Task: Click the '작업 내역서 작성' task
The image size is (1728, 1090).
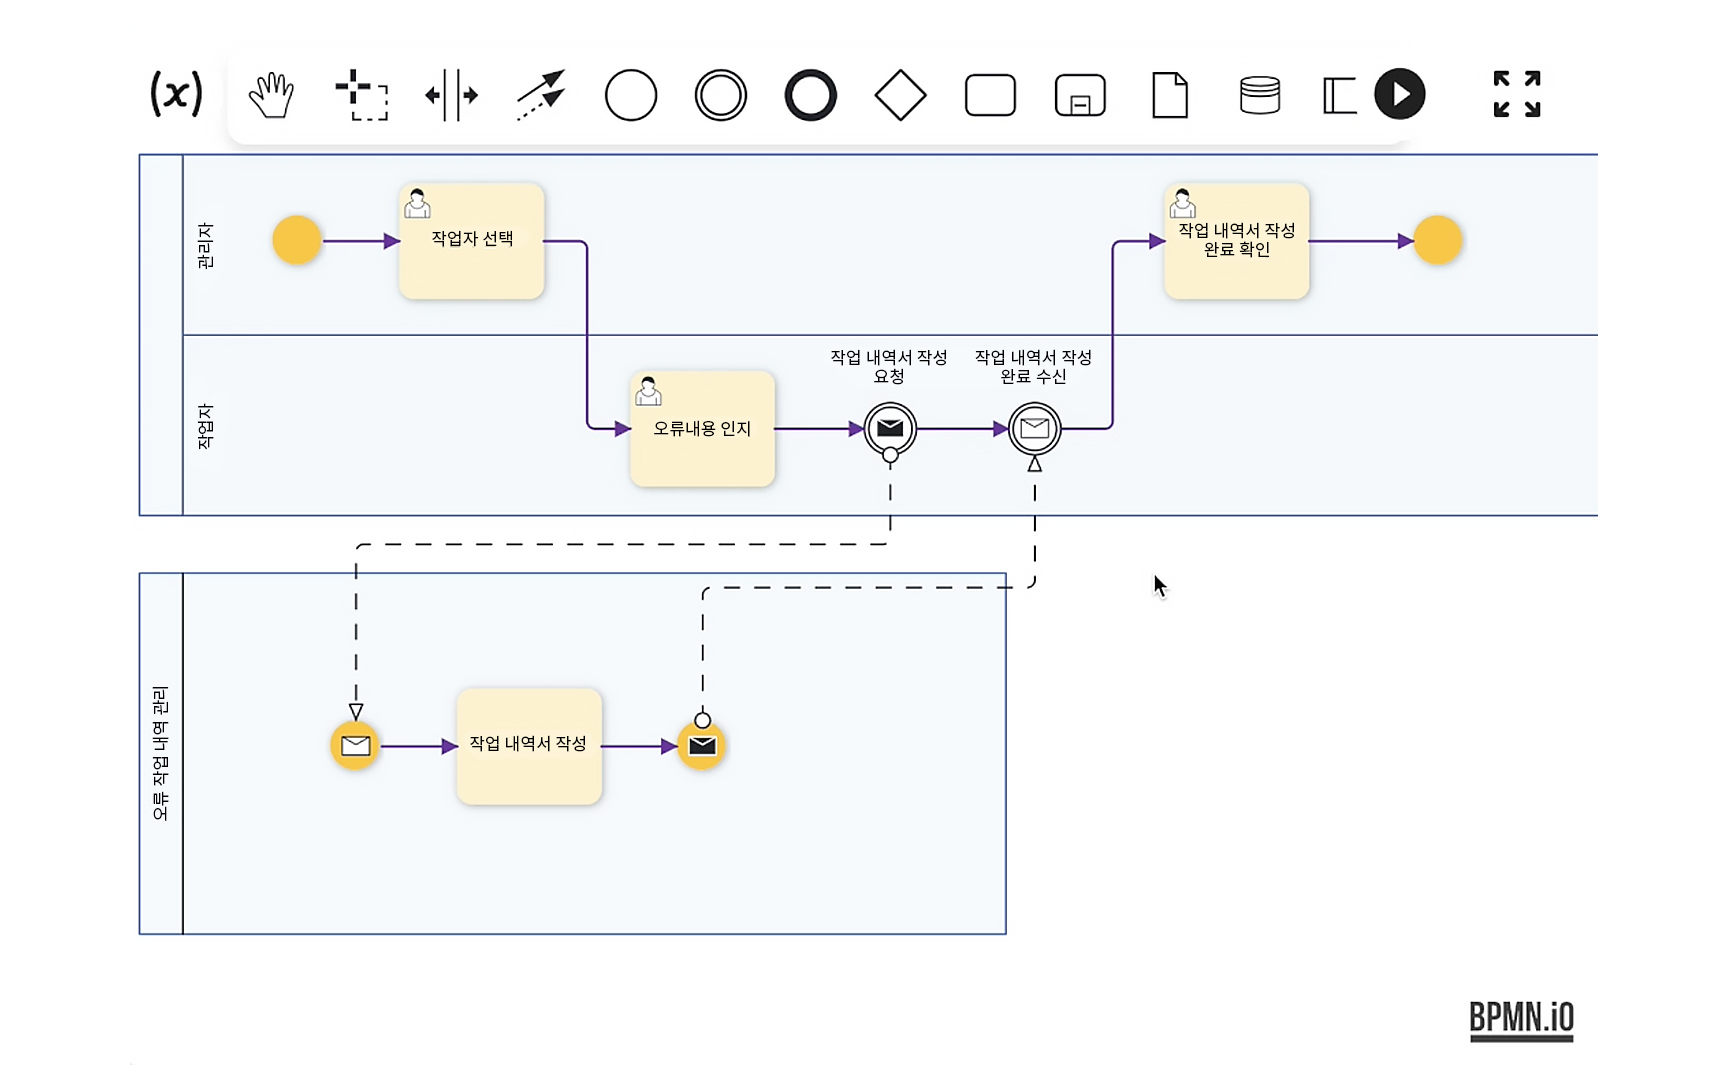Action: point(529,746)
